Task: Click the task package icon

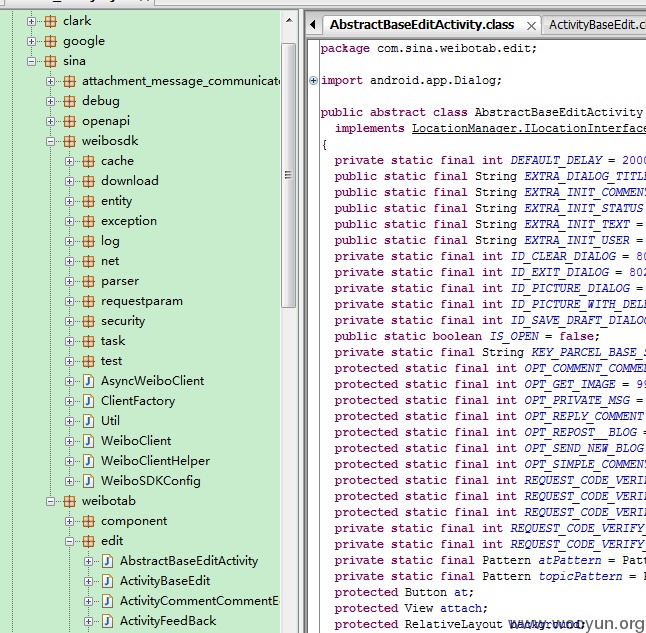Action: pos(88,341)
